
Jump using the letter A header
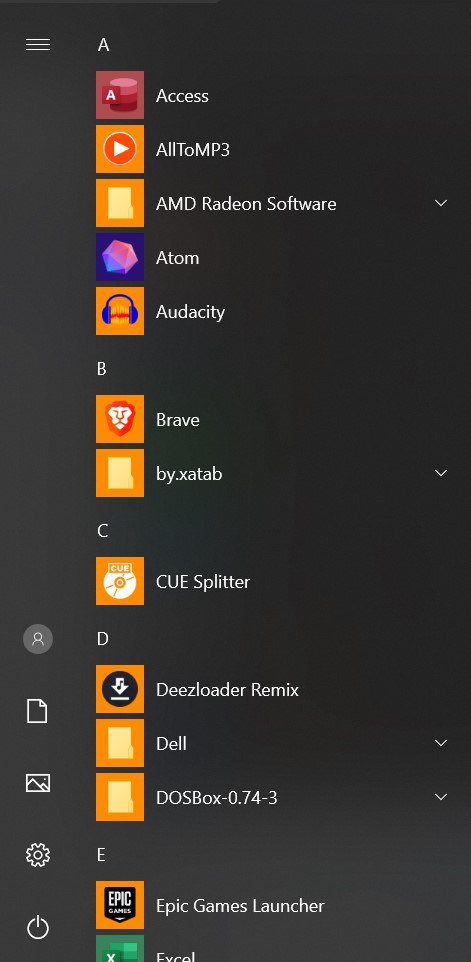click(103, 45)
